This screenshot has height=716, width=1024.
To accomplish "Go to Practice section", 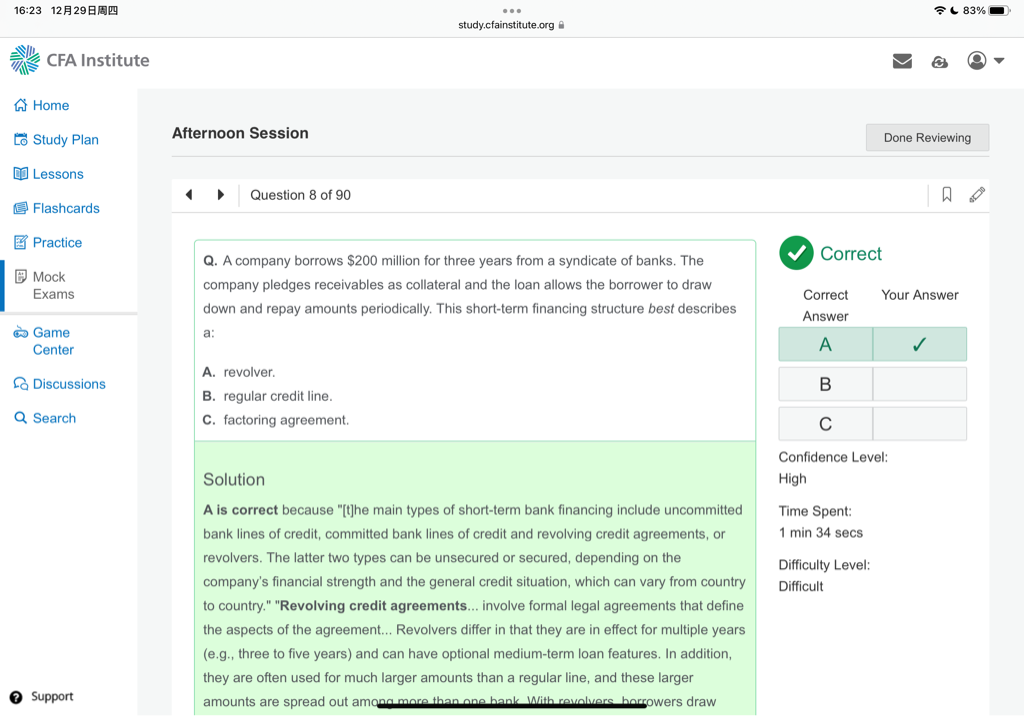I will coord(57,242).
